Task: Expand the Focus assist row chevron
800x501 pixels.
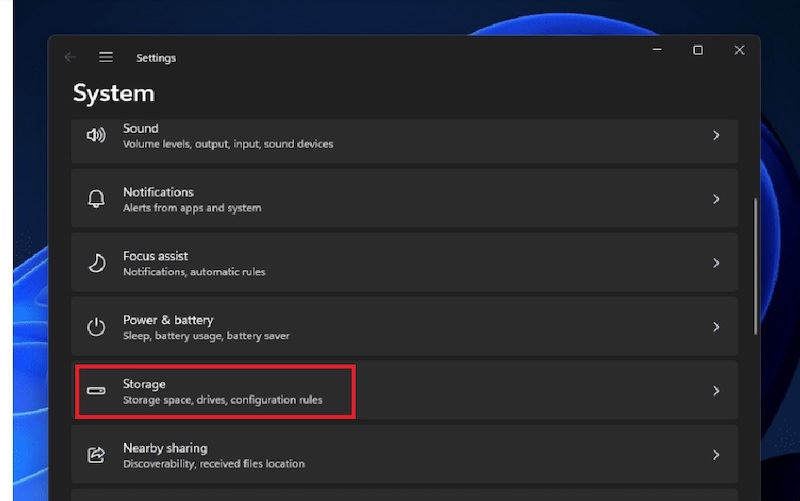Action: pos(716,263)
